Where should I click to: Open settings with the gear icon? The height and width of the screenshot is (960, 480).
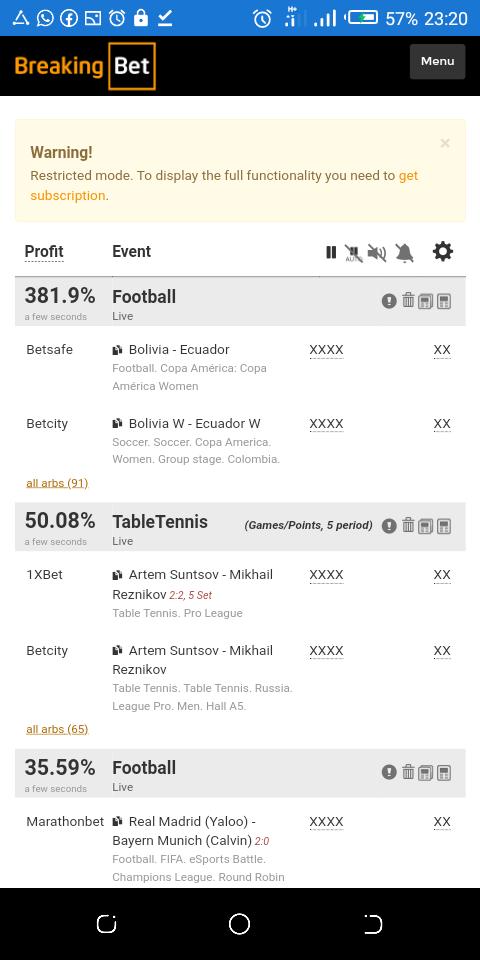click(443, 251)
